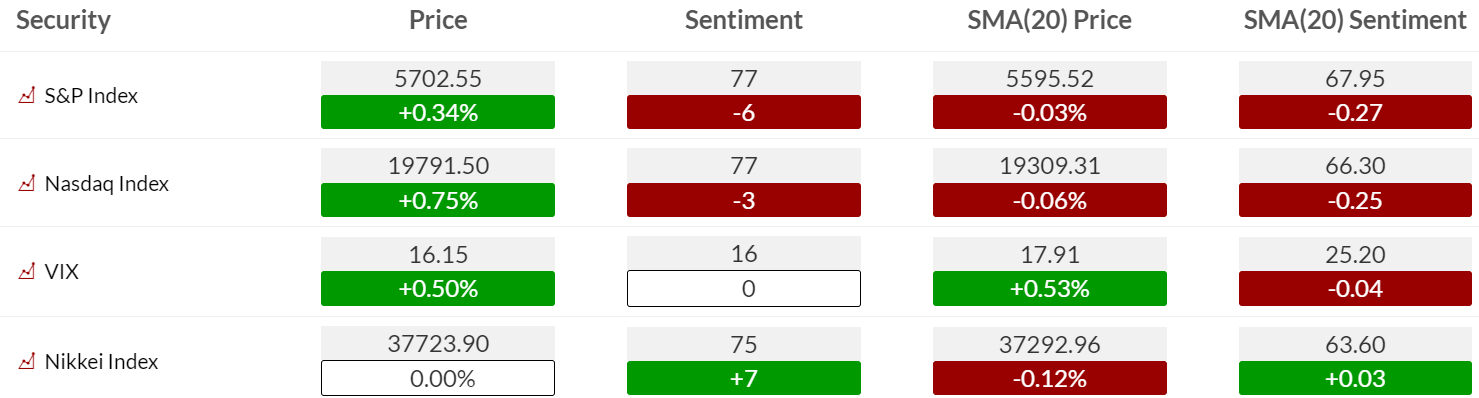Open the chart icon beside Nikkei Index
Image resolution: width=1479 pixels, height=398 pixels.
point(26,362)
